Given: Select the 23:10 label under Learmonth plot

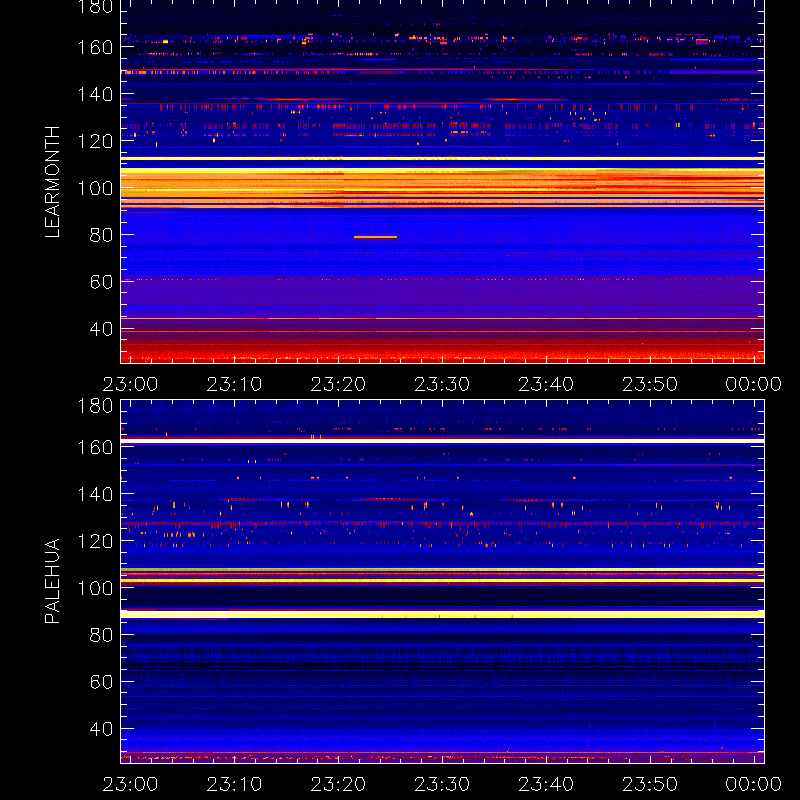Looking at the screenshot, I should click(x=234, y=384).
